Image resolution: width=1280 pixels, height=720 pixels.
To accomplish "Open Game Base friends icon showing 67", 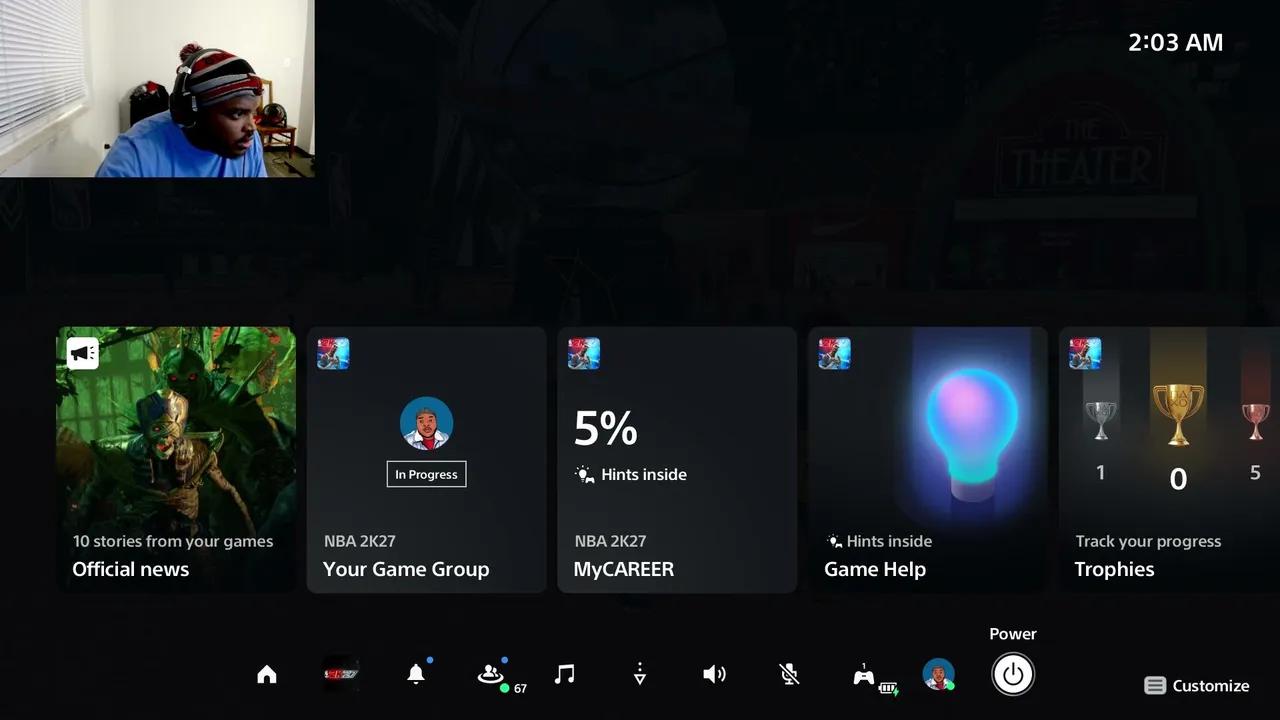I will pos(490,675).
